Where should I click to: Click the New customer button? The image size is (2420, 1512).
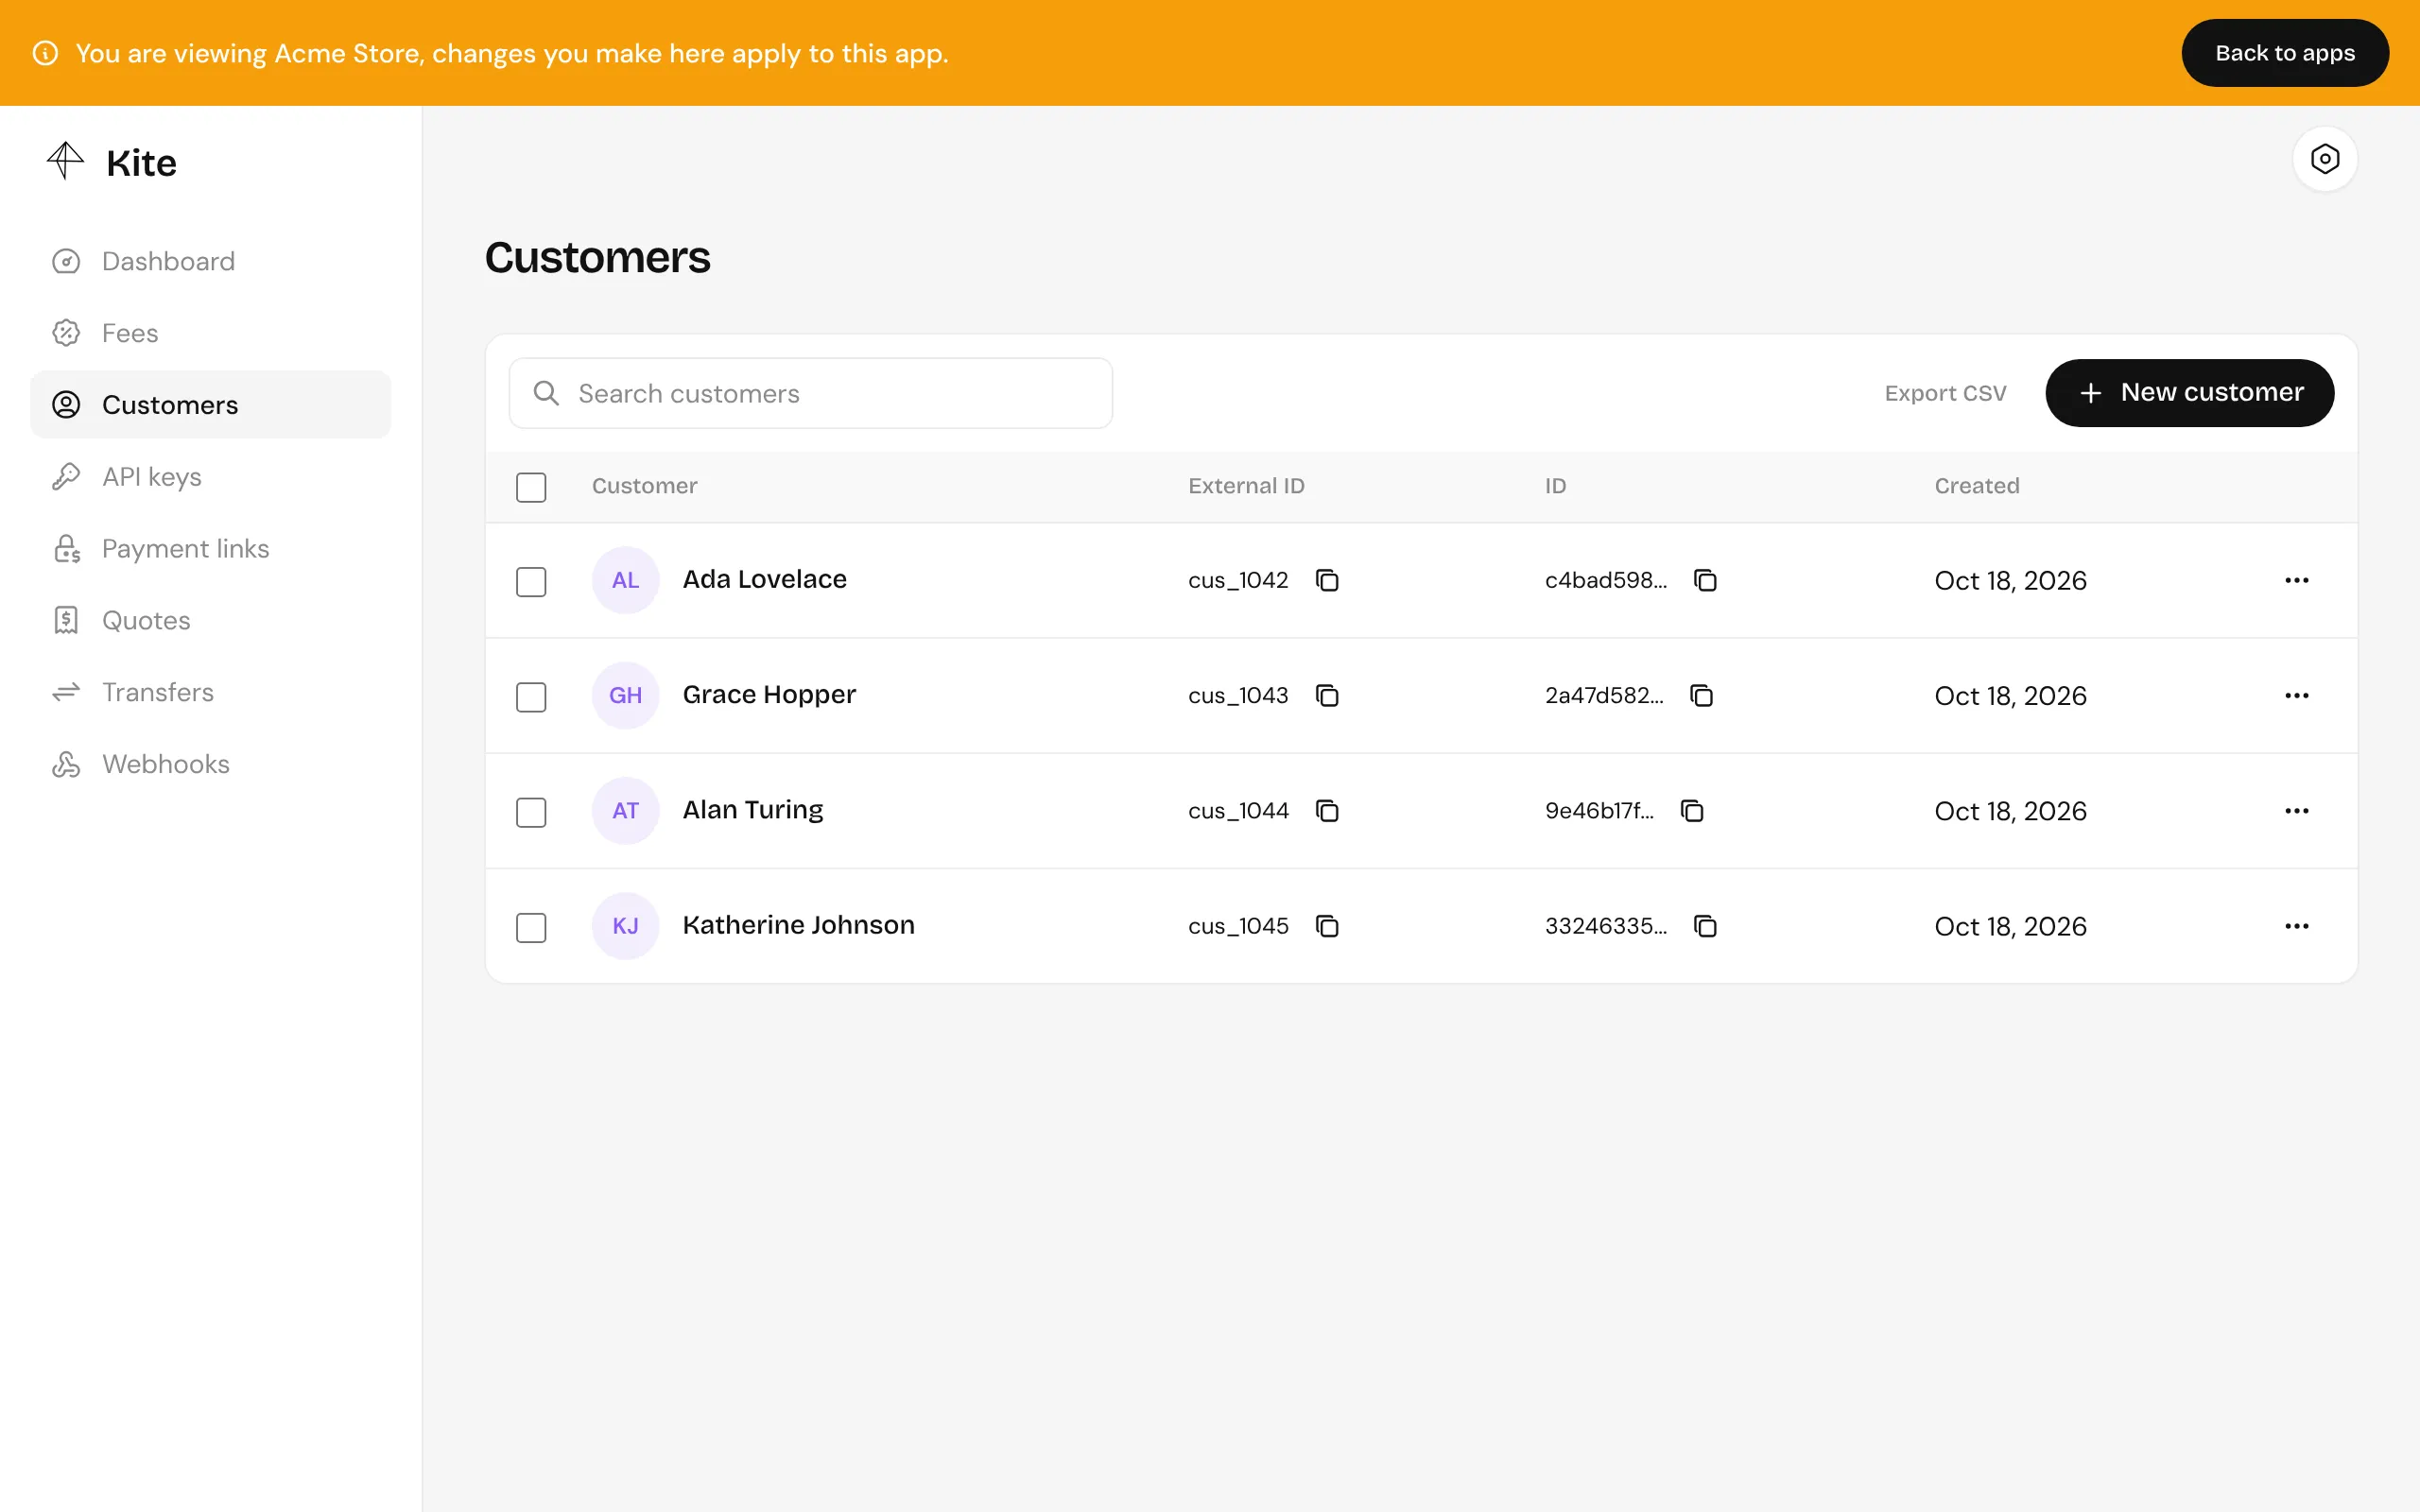click(2189, 393)
